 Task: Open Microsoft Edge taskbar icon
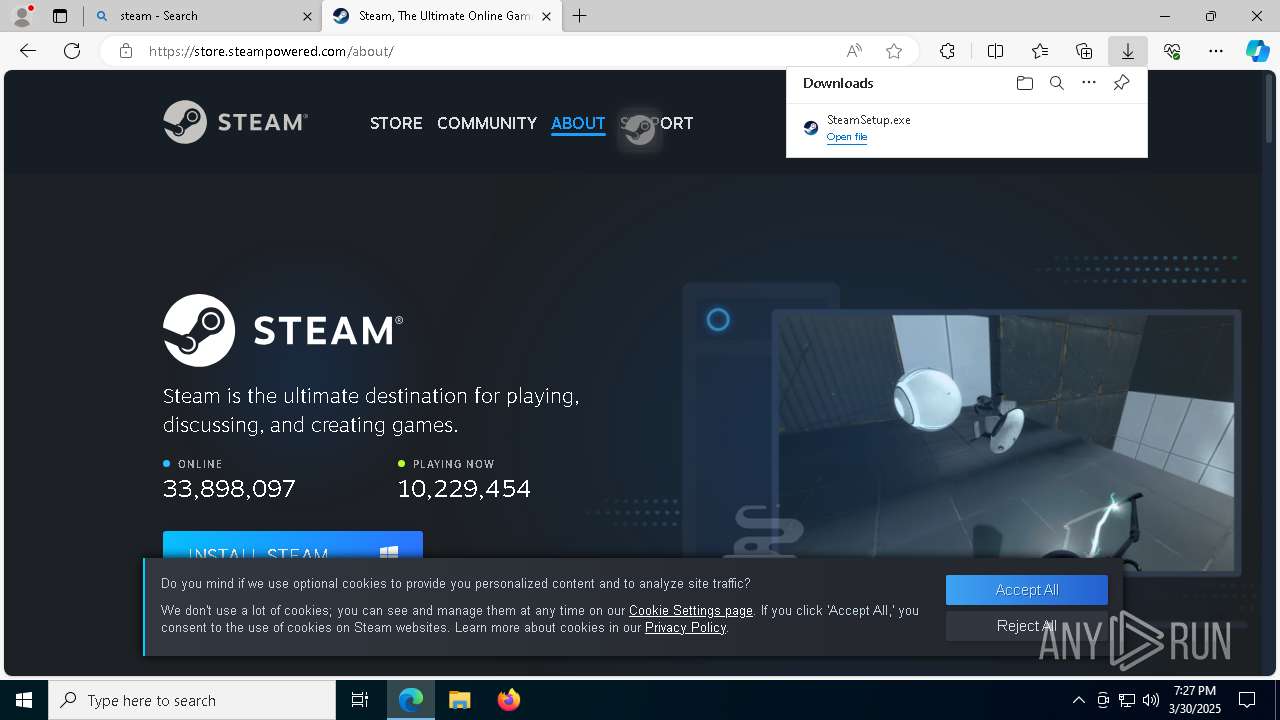[411, 700]
